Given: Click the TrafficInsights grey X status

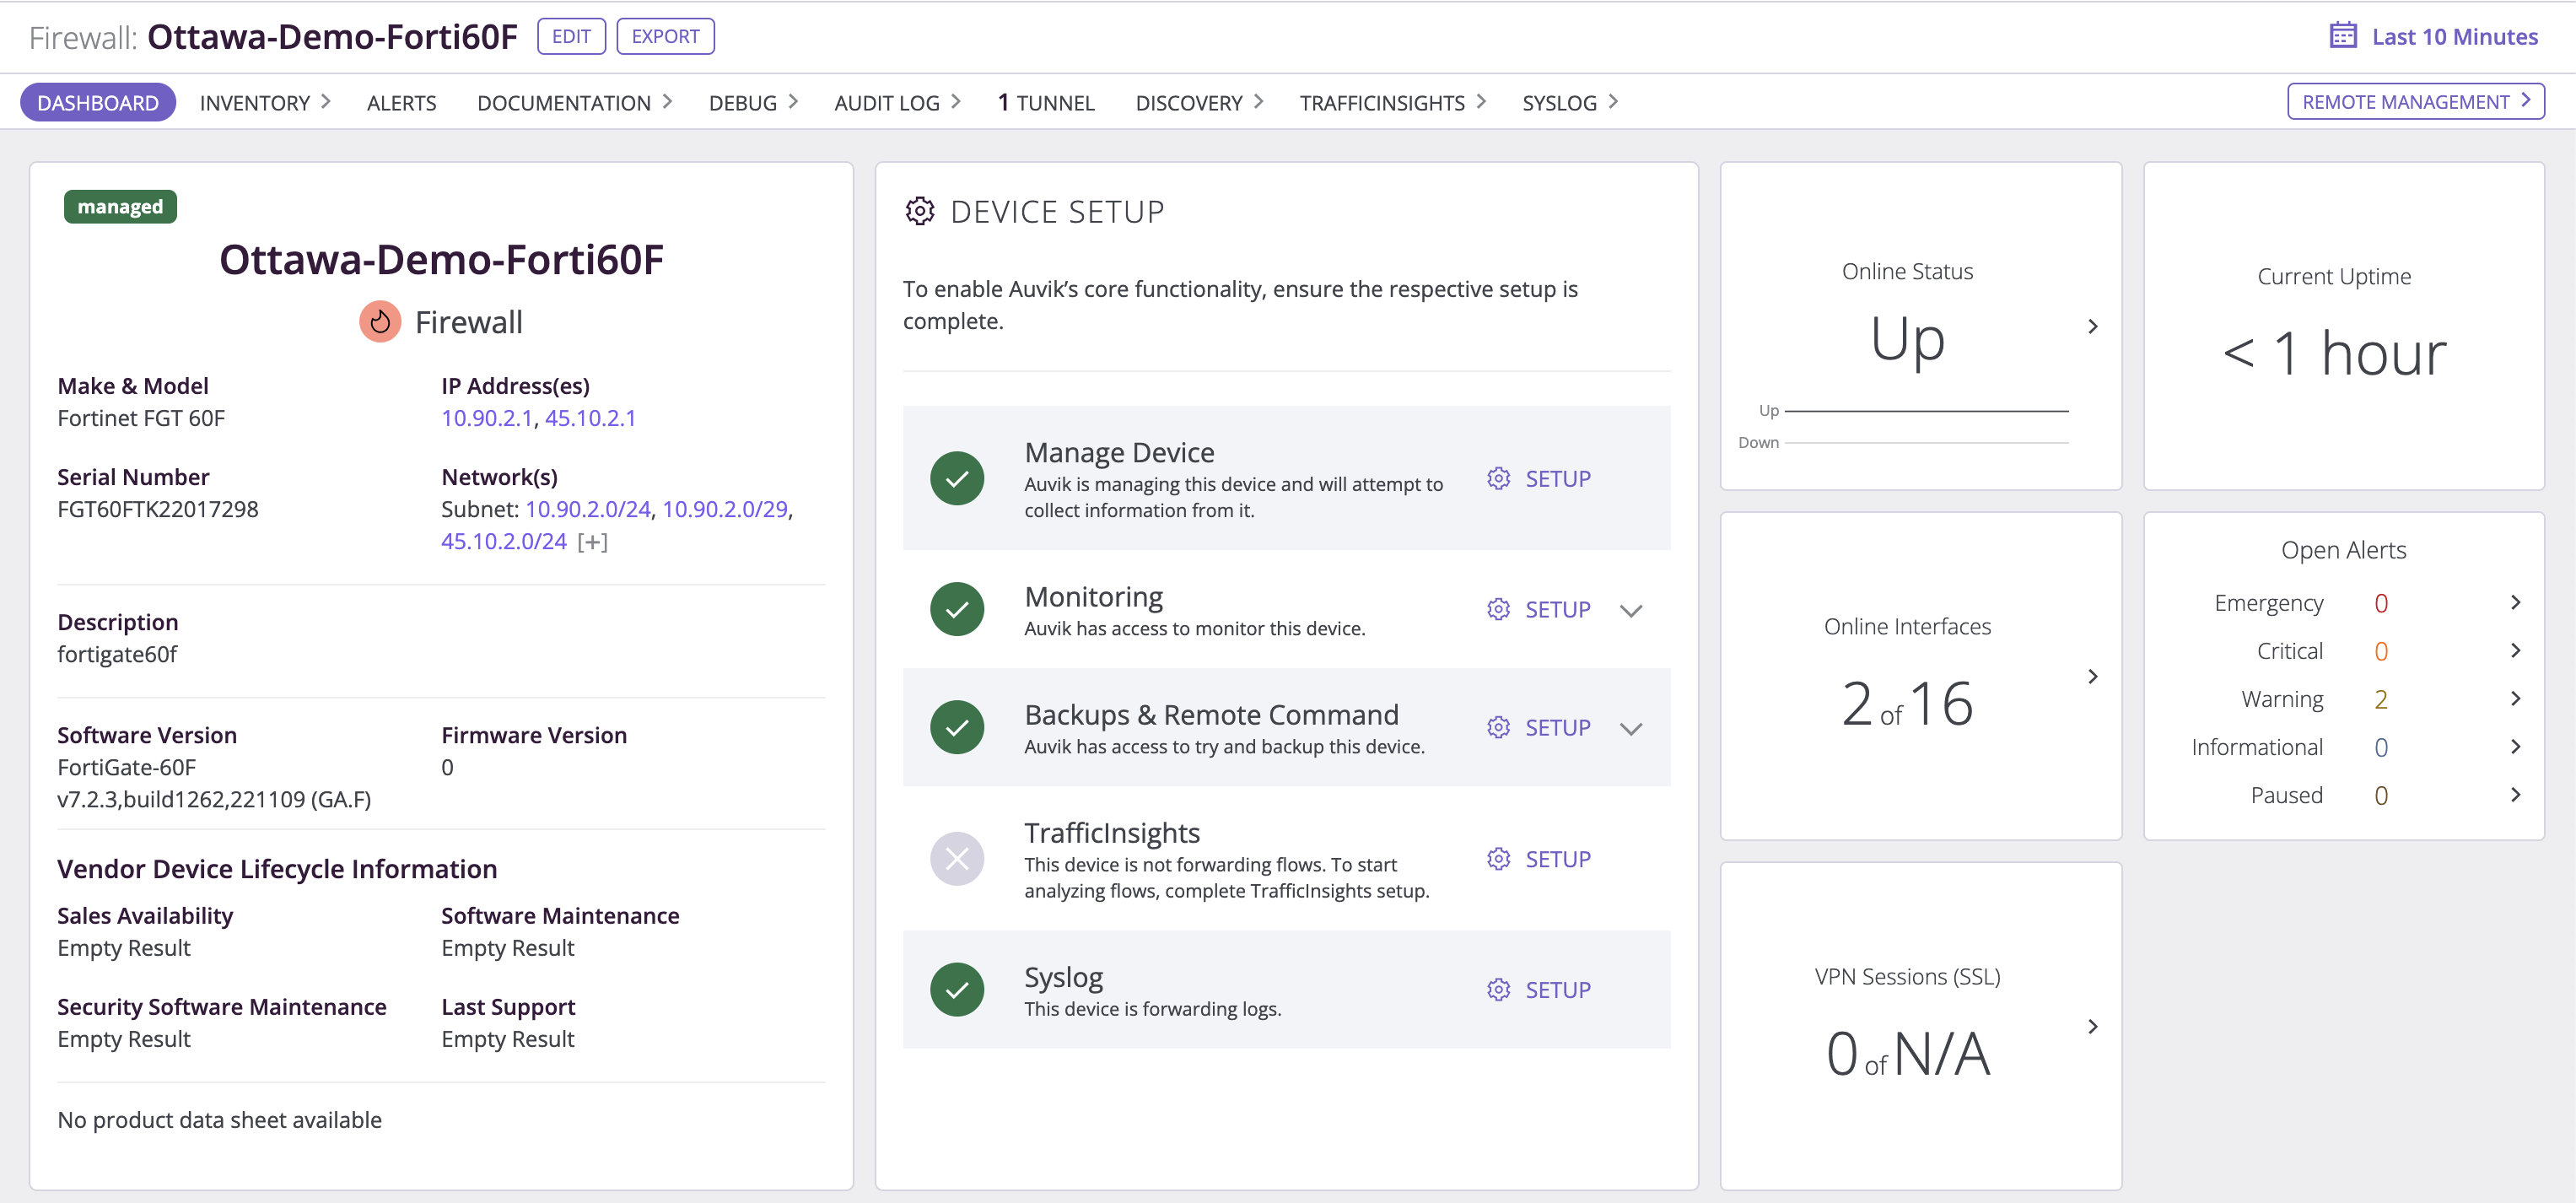Looking at the screenshot, I should pyautogui.click(x=956, y=859).
